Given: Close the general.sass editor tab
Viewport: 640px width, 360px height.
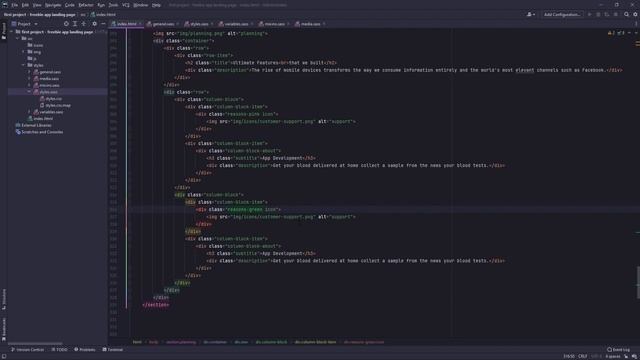Looking at the screenshot, I should 177,24.
